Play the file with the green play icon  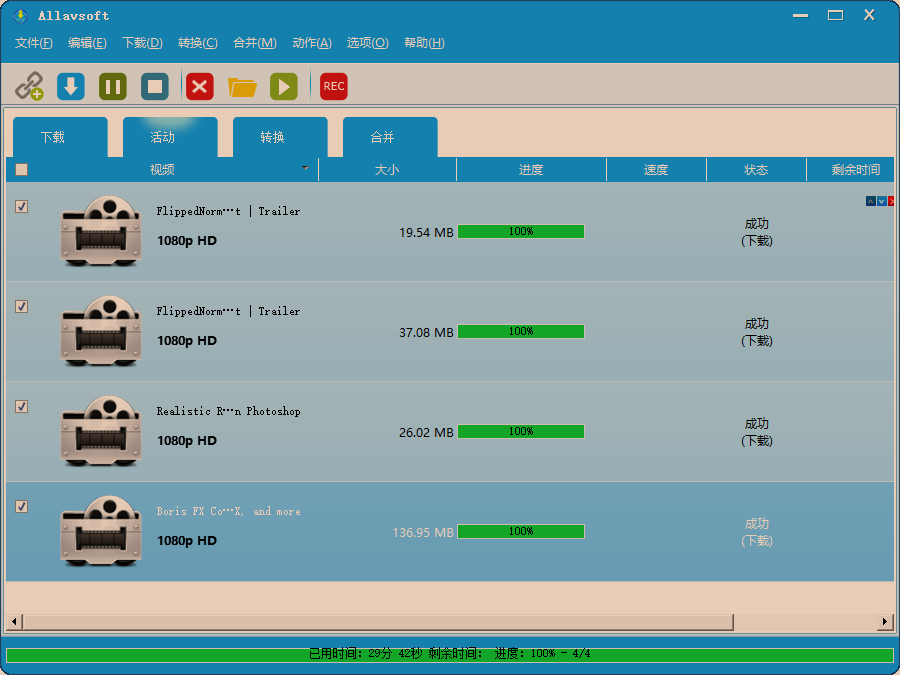coord(284,86)
